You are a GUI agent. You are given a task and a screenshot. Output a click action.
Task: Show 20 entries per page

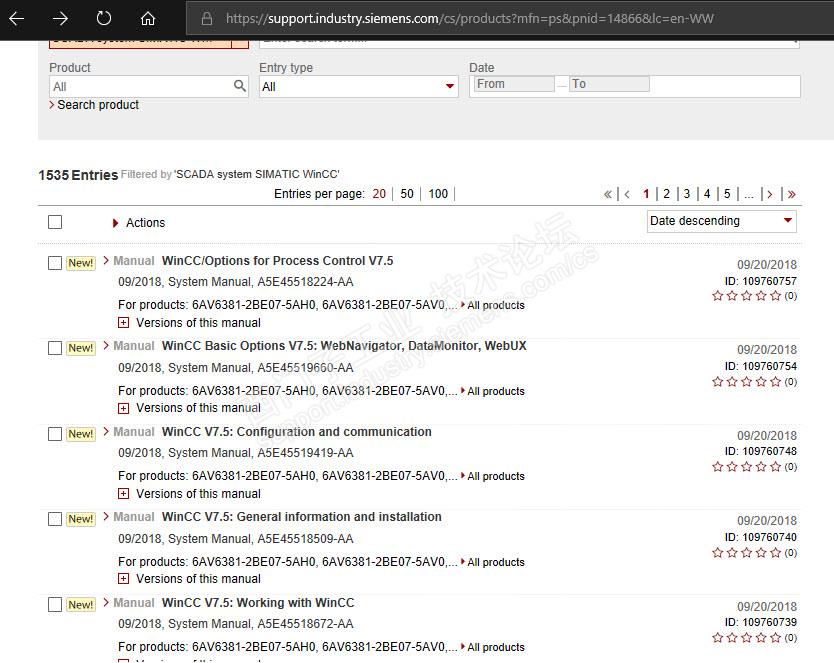[379, 194]
